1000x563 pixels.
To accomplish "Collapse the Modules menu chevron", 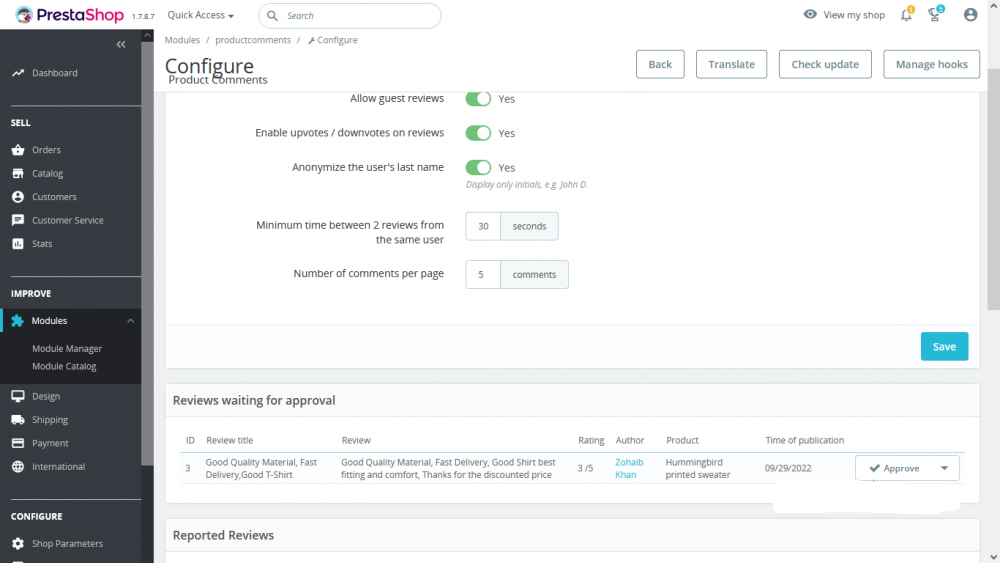I will 130,321.
